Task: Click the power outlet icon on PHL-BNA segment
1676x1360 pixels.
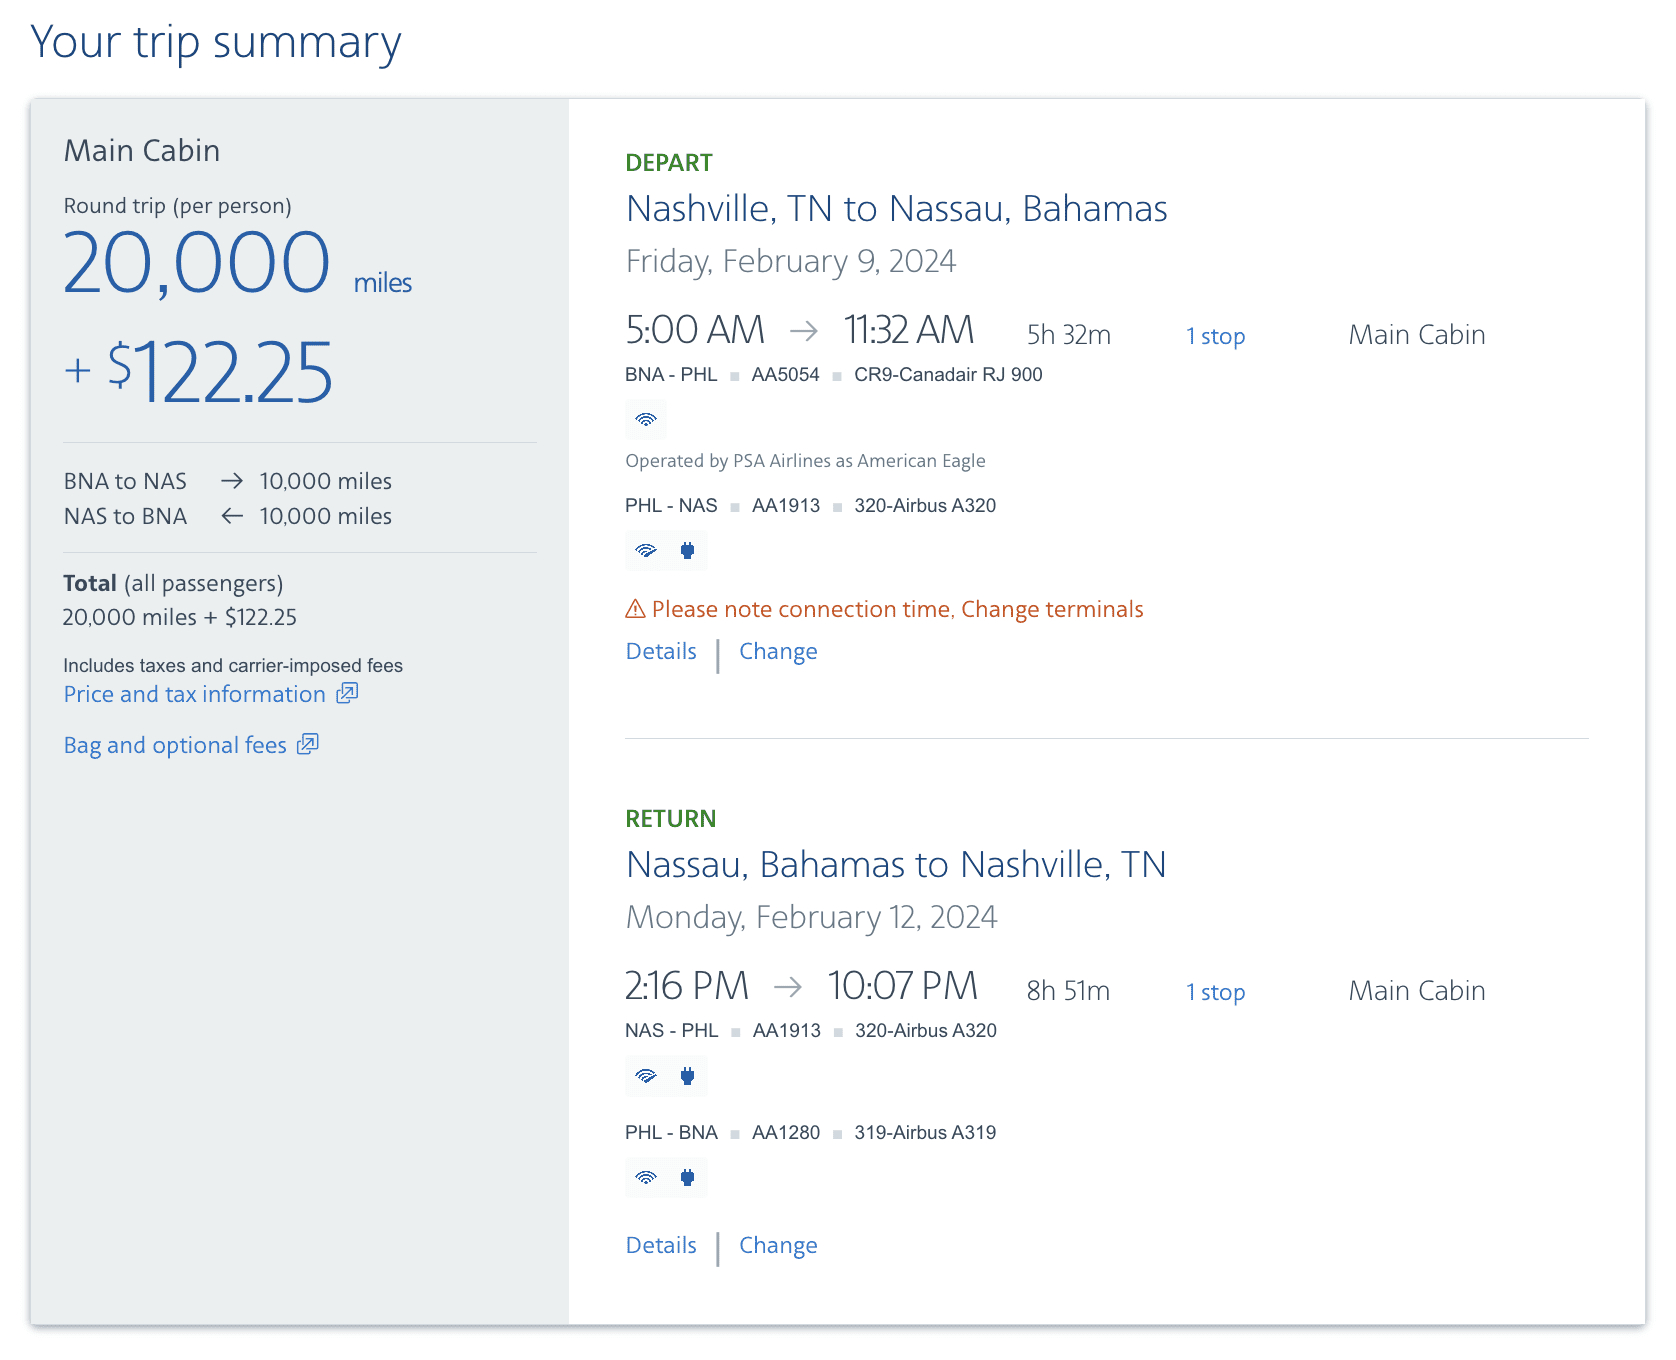Action: click(x=687, y=1177)
